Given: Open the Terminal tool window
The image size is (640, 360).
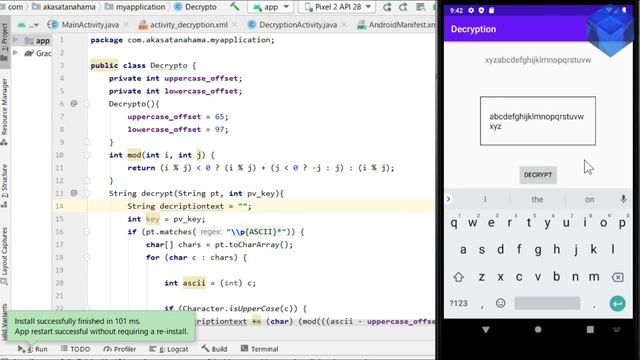Looking at the screenshot, I should (260, 349).
